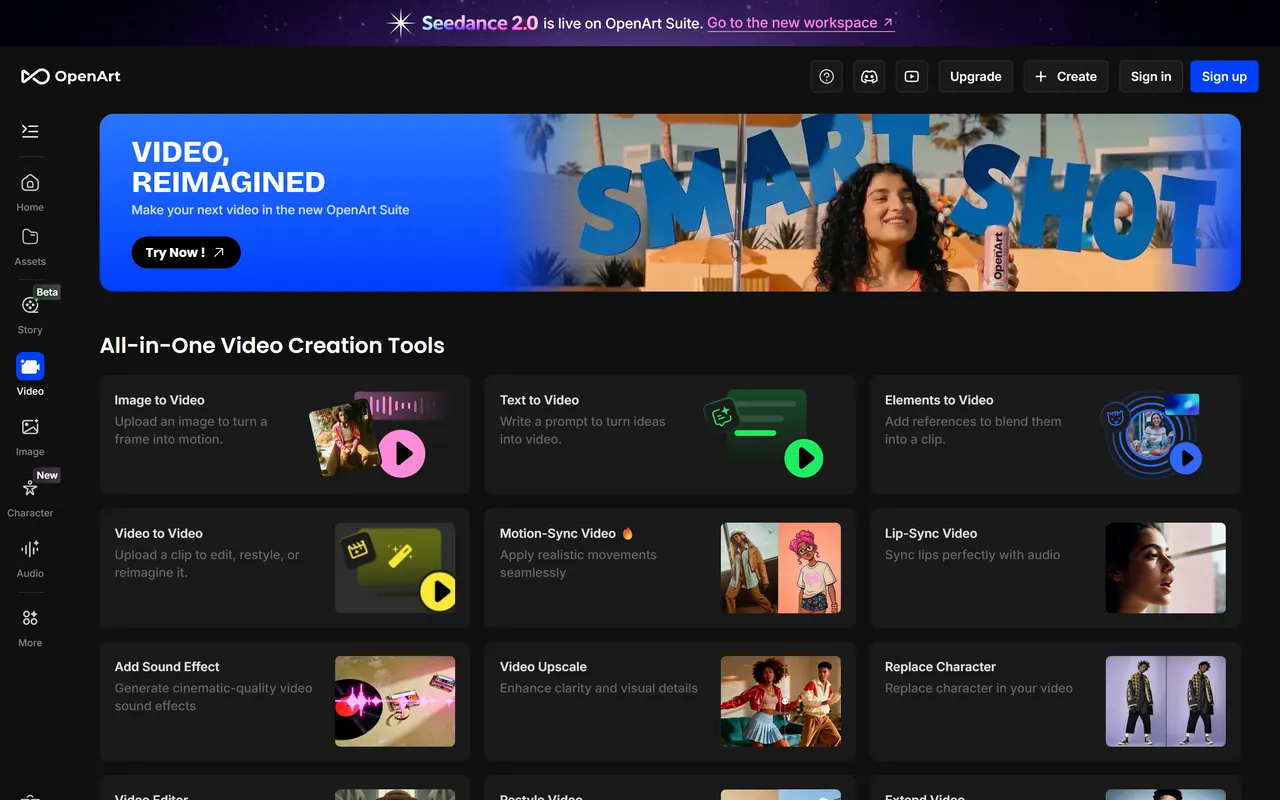Open the Character sidebar section
Image resolution: width=1280 pixels, height=800 pixels.
30,496
